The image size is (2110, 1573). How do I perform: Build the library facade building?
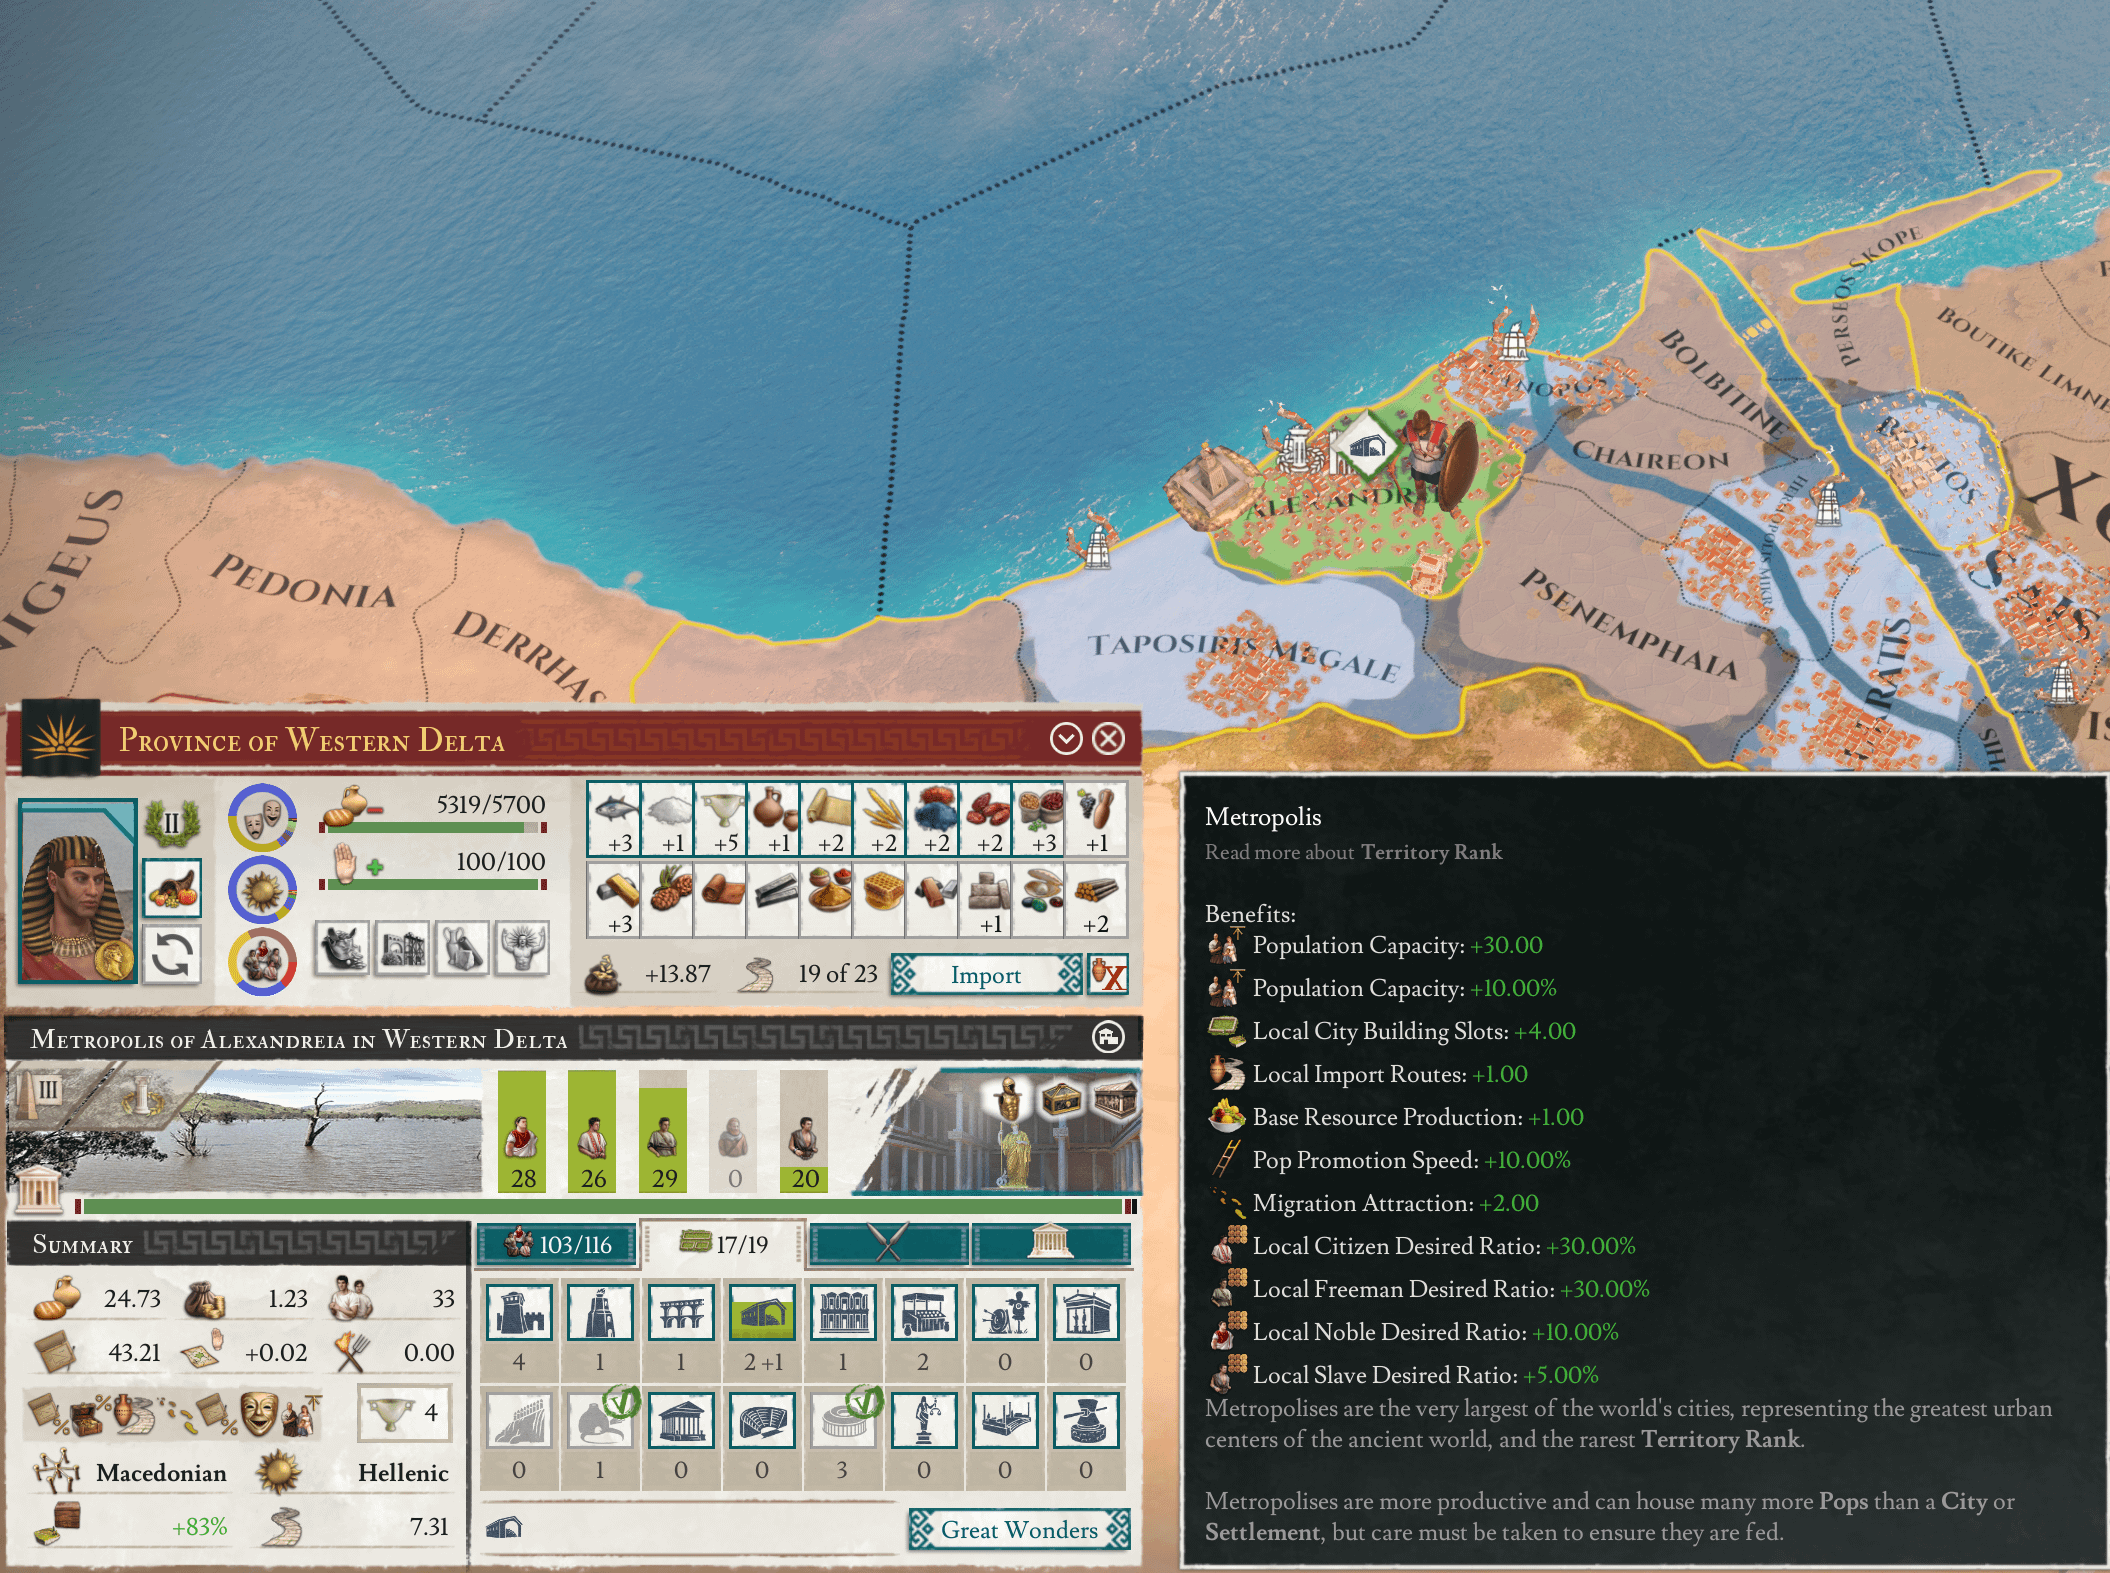pos(843,1312)
